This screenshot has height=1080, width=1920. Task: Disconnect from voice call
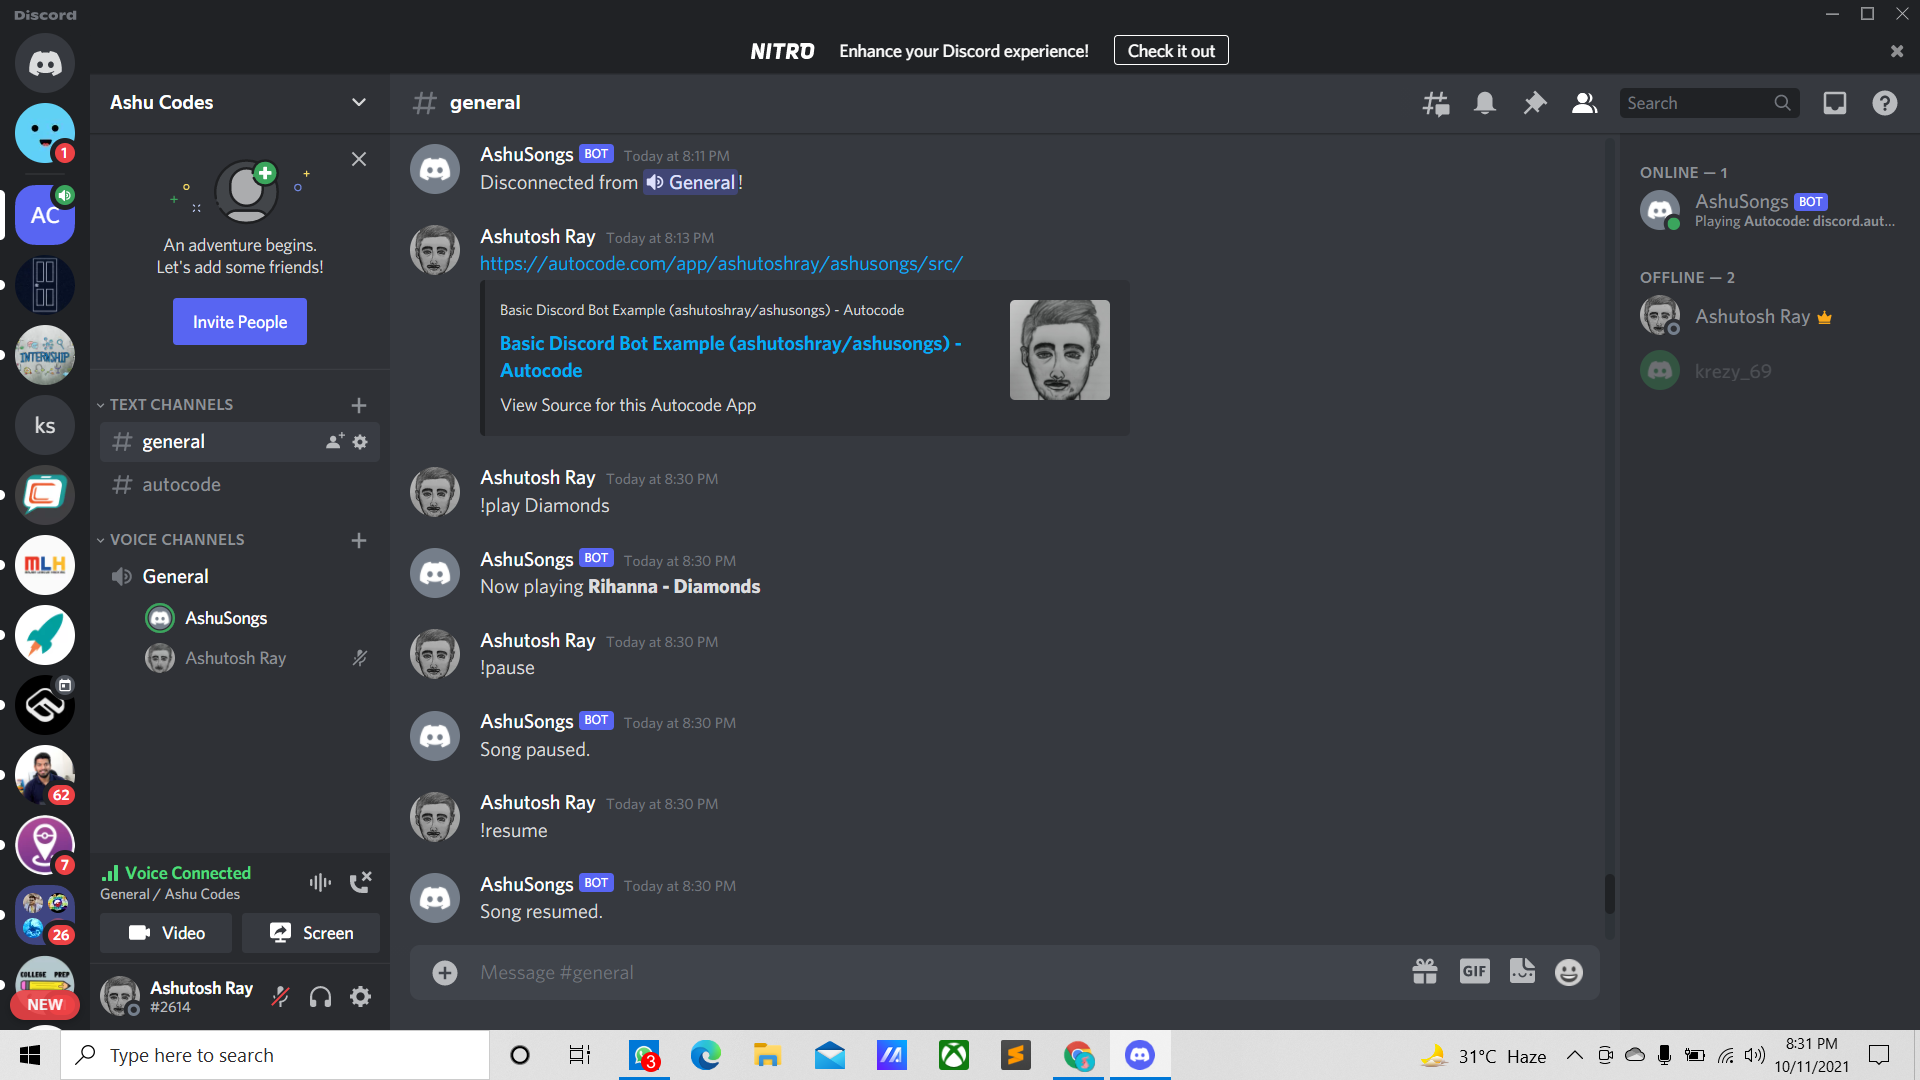click(x=360, y=881)
